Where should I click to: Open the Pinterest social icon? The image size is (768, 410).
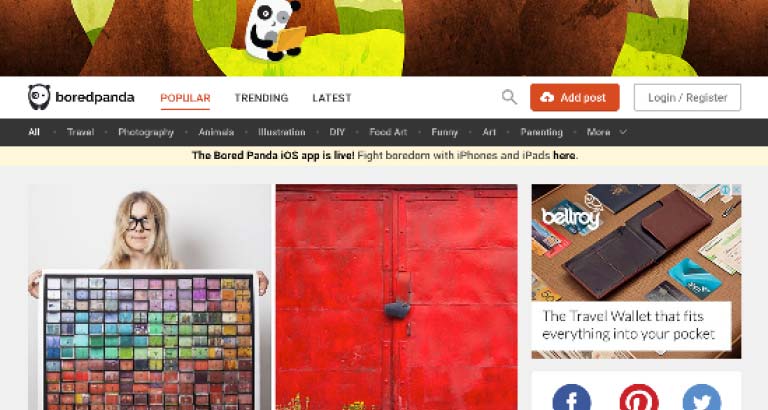tap(639, 398)
